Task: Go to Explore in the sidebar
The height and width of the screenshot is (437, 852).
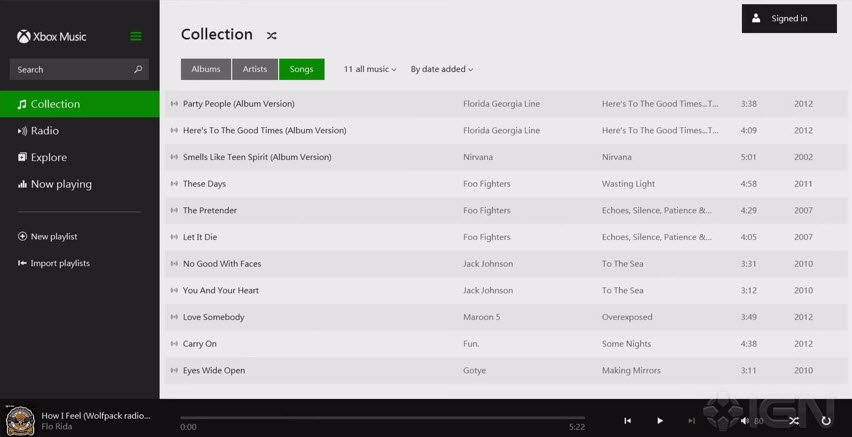Action: (48, 157)
